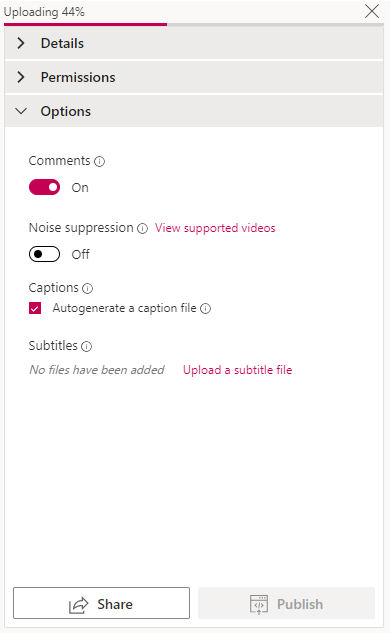Enable the Noise suppression toggle
Image resolution: width=390 pixels, height=633 pixels.
pos(44,254)
